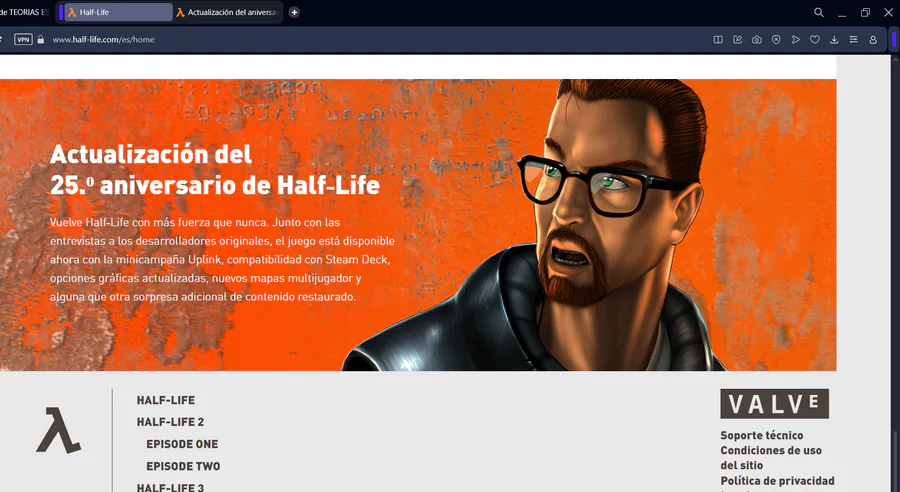Toggle the VPN badge in the address bar

pos(23,40)
